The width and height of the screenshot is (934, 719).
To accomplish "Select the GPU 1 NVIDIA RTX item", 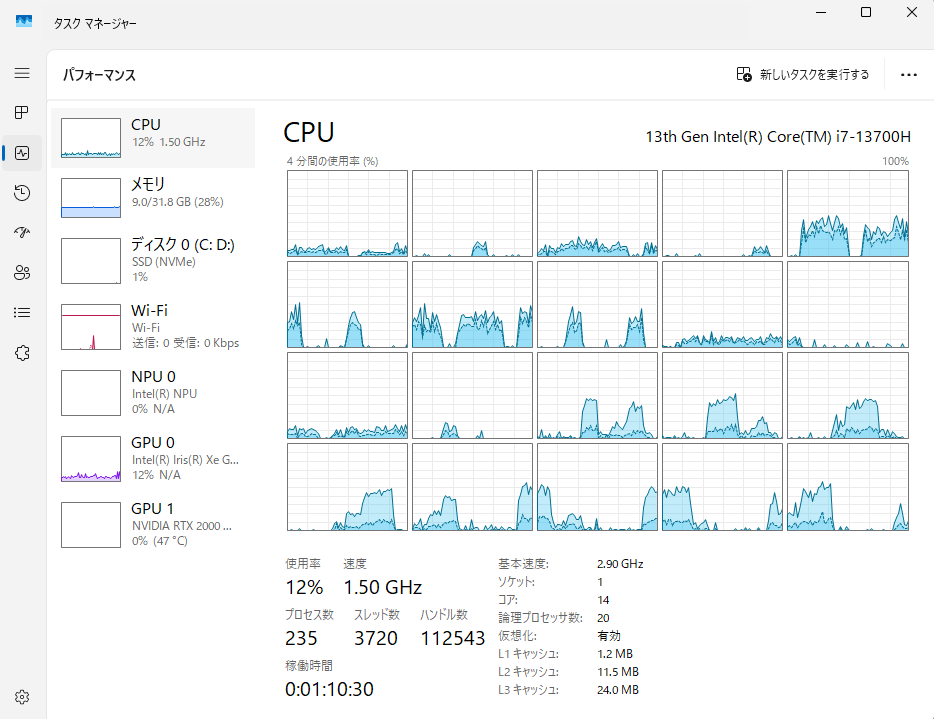I will point(153,525).
